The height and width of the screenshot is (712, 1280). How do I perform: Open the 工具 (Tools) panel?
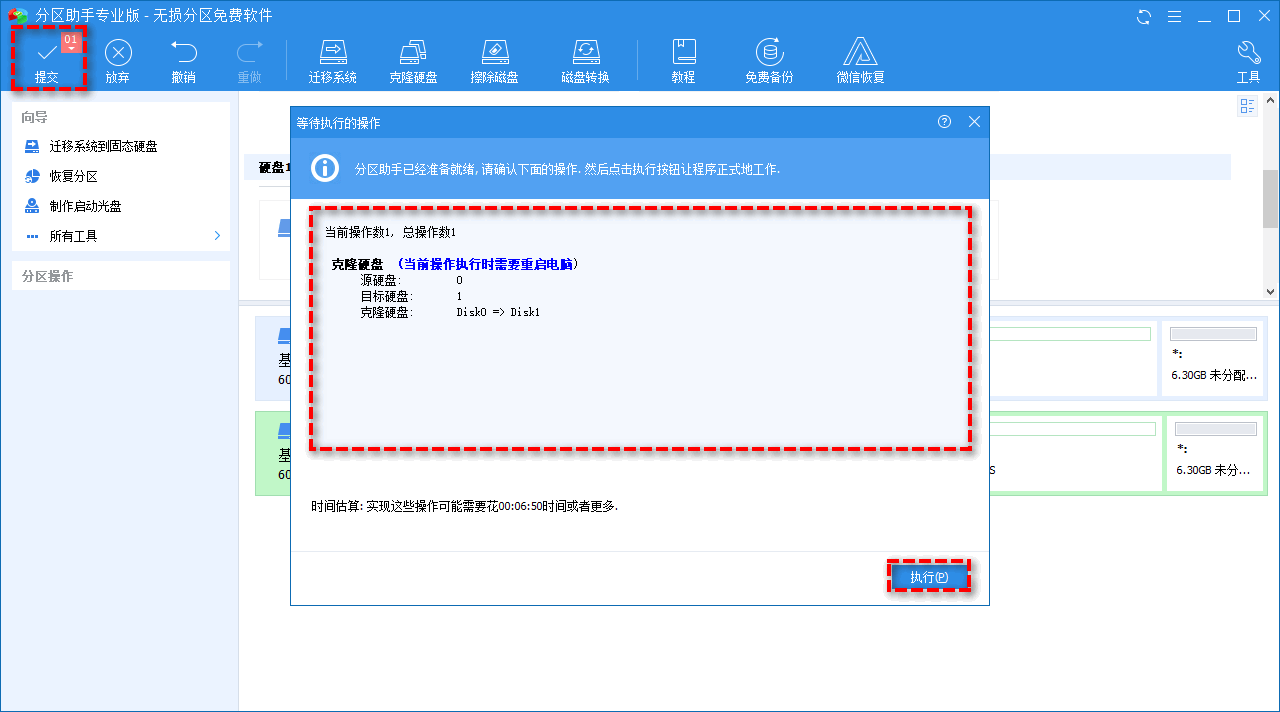tap(1248, 57)
